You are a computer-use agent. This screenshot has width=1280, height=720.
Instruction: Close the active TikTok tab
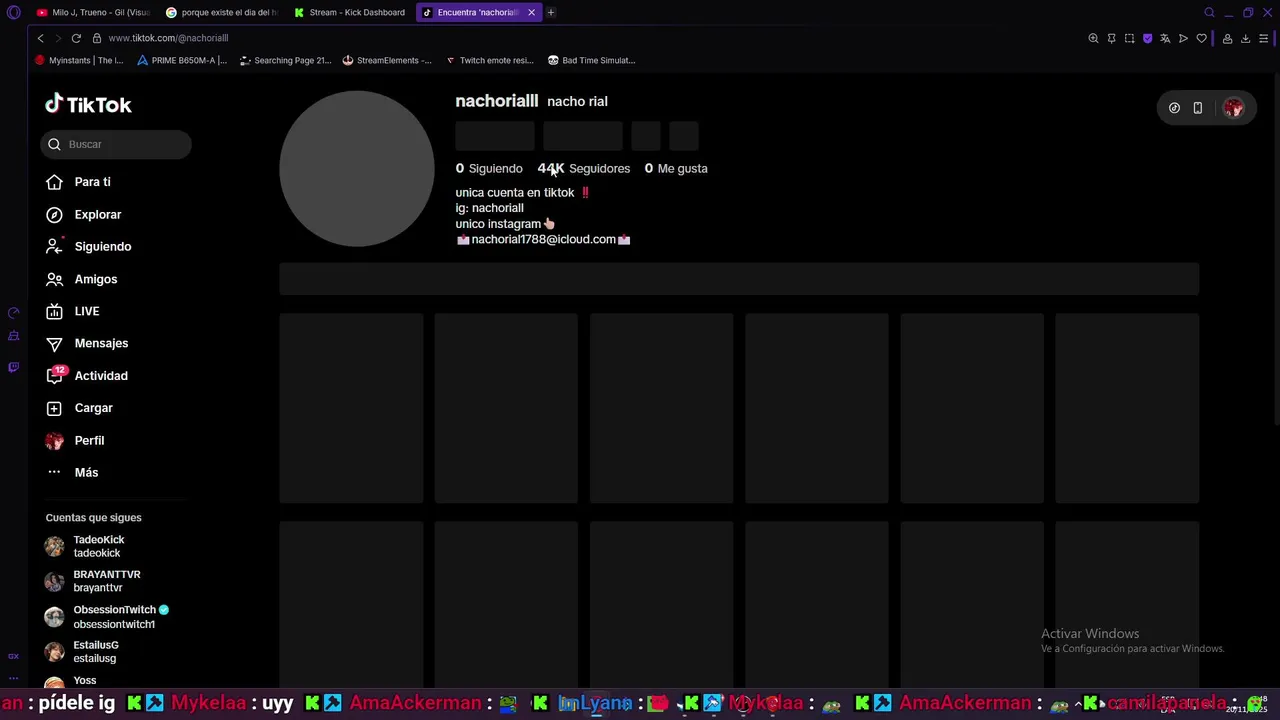tap(531, 12)
